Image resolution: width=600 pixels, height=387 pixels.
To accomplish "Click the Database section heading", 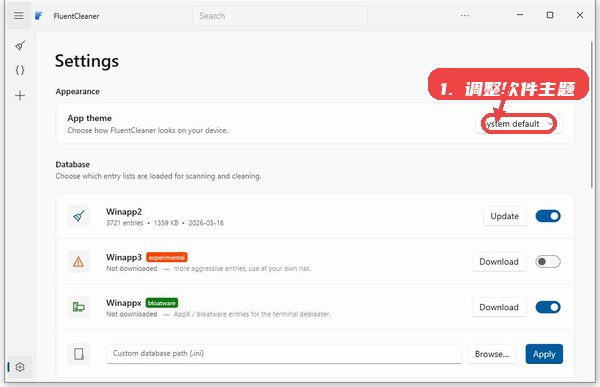I will 73,164.
